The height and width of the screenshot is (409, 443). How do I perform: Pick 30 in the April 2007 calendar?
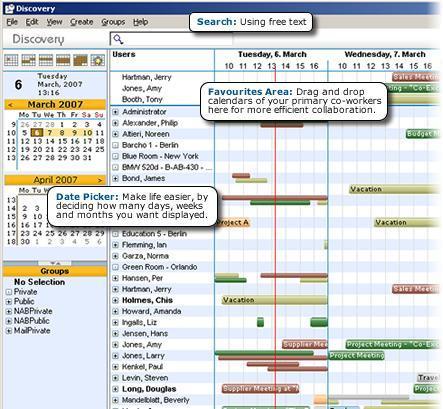[x=25, y=242]
